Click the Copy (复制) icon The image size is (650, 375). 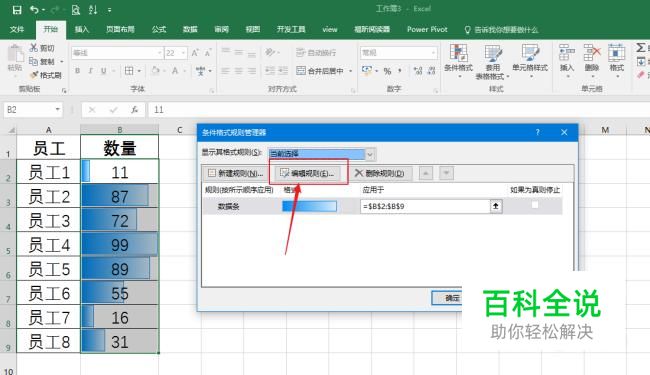coord(34,61)
